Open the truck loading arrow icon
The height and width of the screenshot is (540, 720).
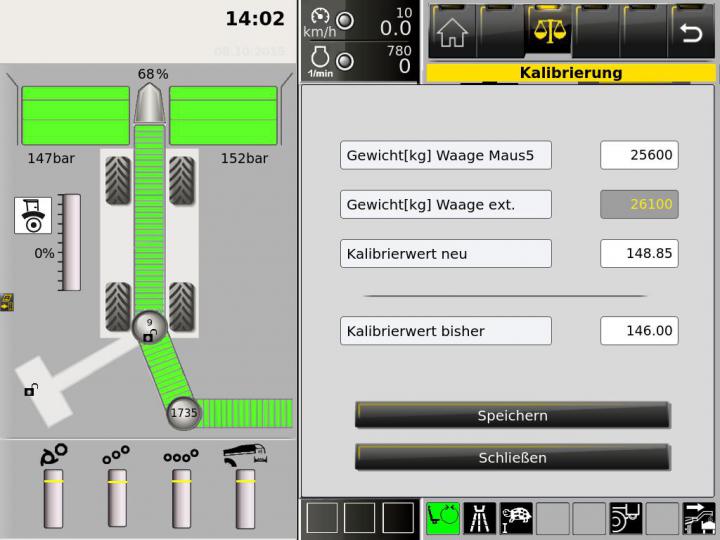pos(699,517)
